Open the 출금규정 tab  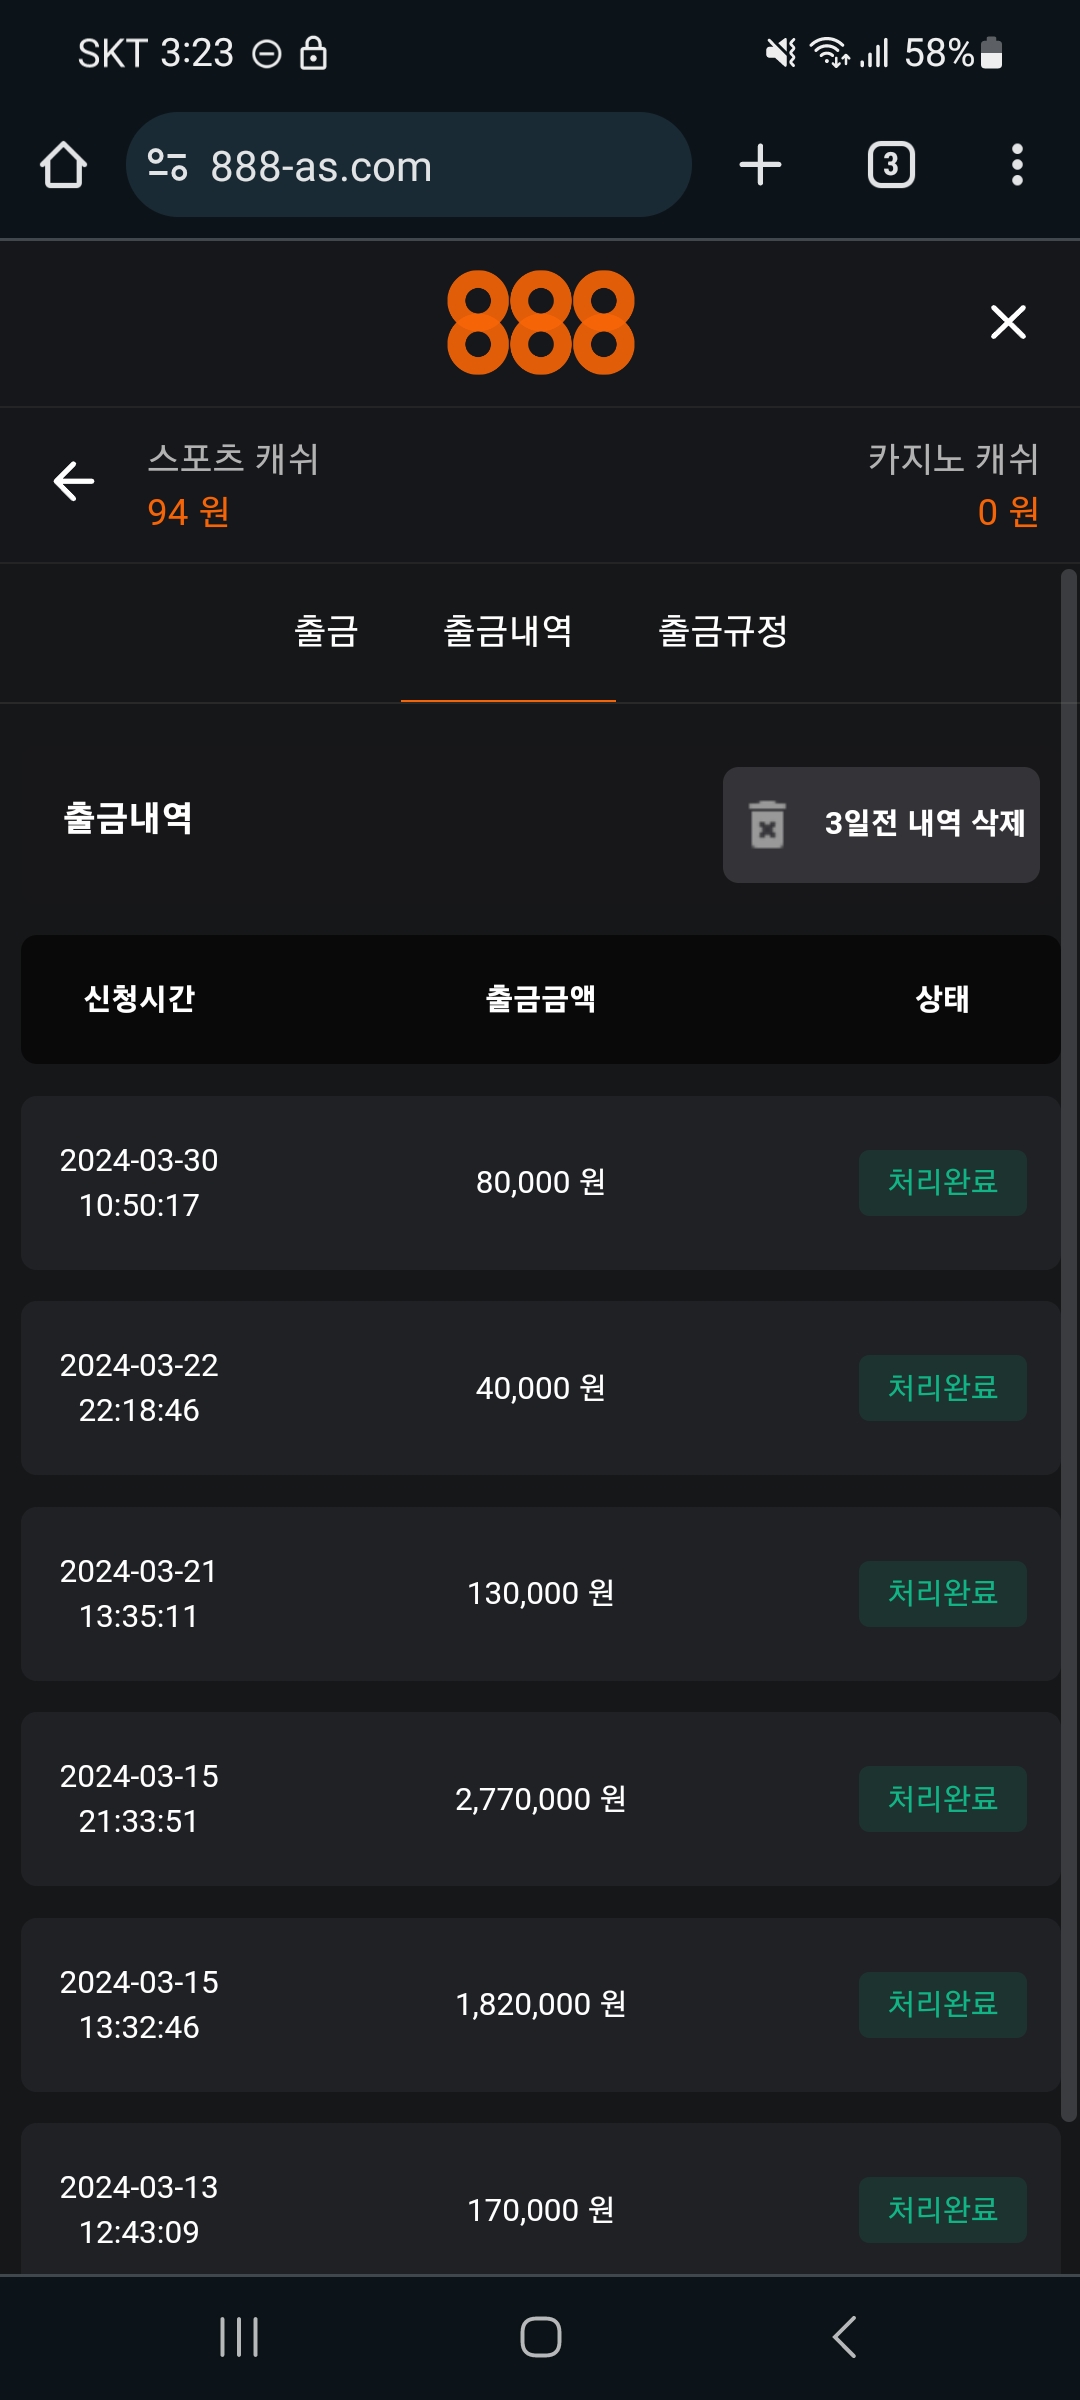723,632
